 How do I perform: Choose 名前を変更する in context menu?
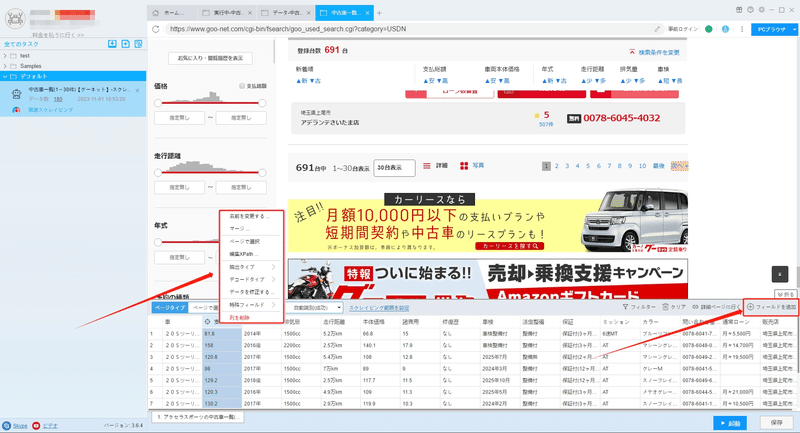click(x=249, y=216)
